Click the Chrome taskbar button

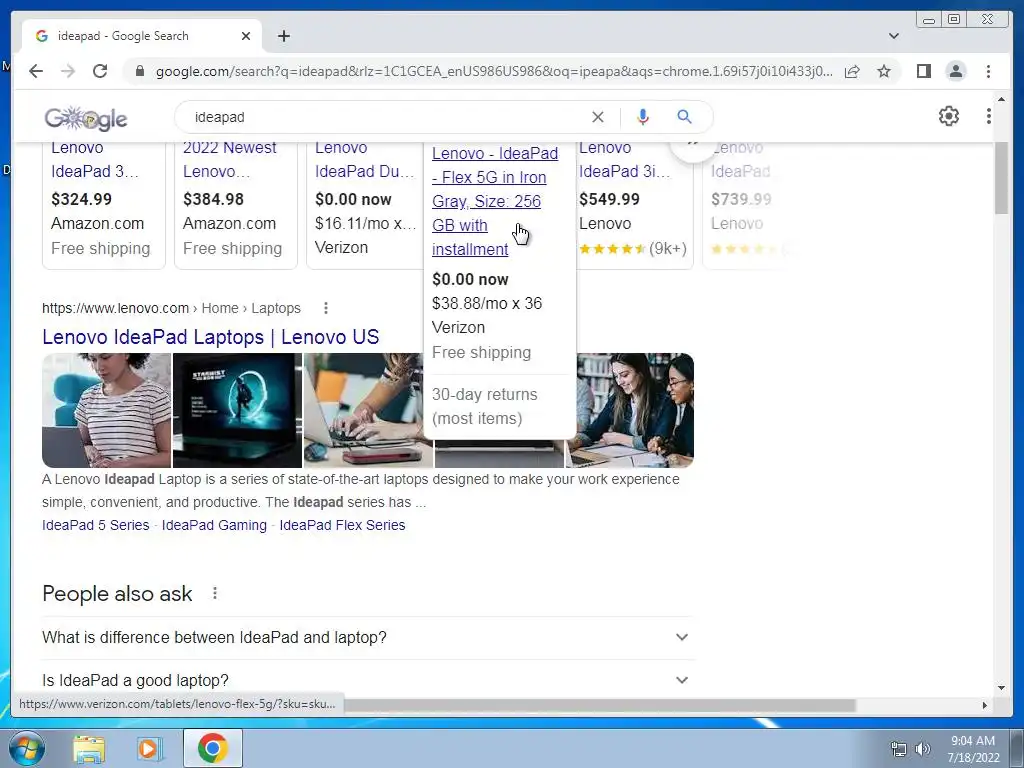[213, 748]
